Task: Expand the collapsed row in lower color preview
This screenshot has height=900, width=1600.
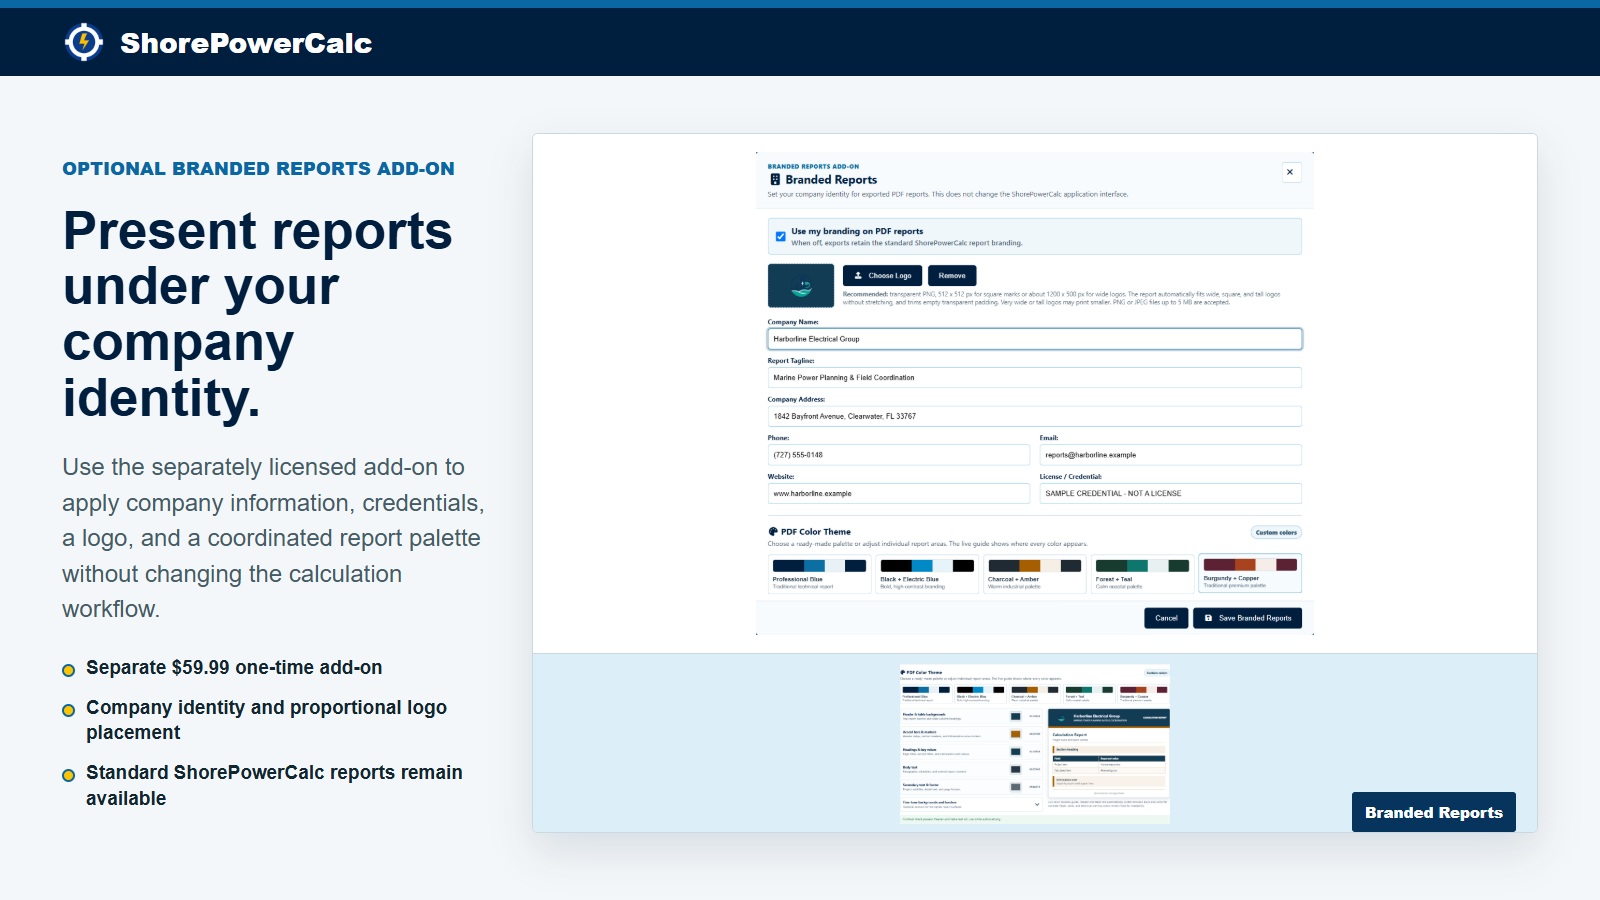Action: click(x=971, y=804)
